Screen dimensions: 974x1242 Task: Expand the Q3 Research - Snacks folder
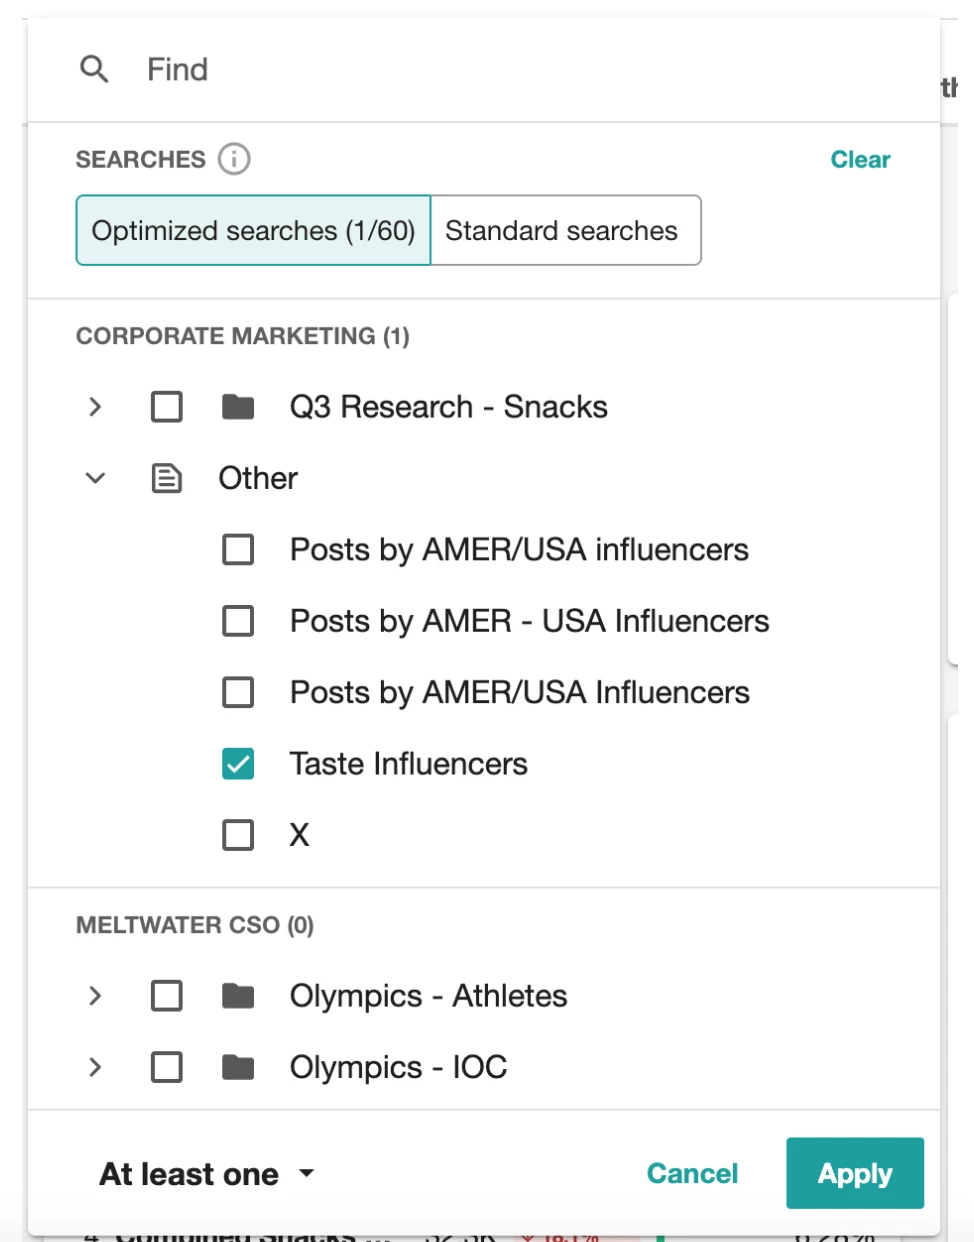[95, 407]
